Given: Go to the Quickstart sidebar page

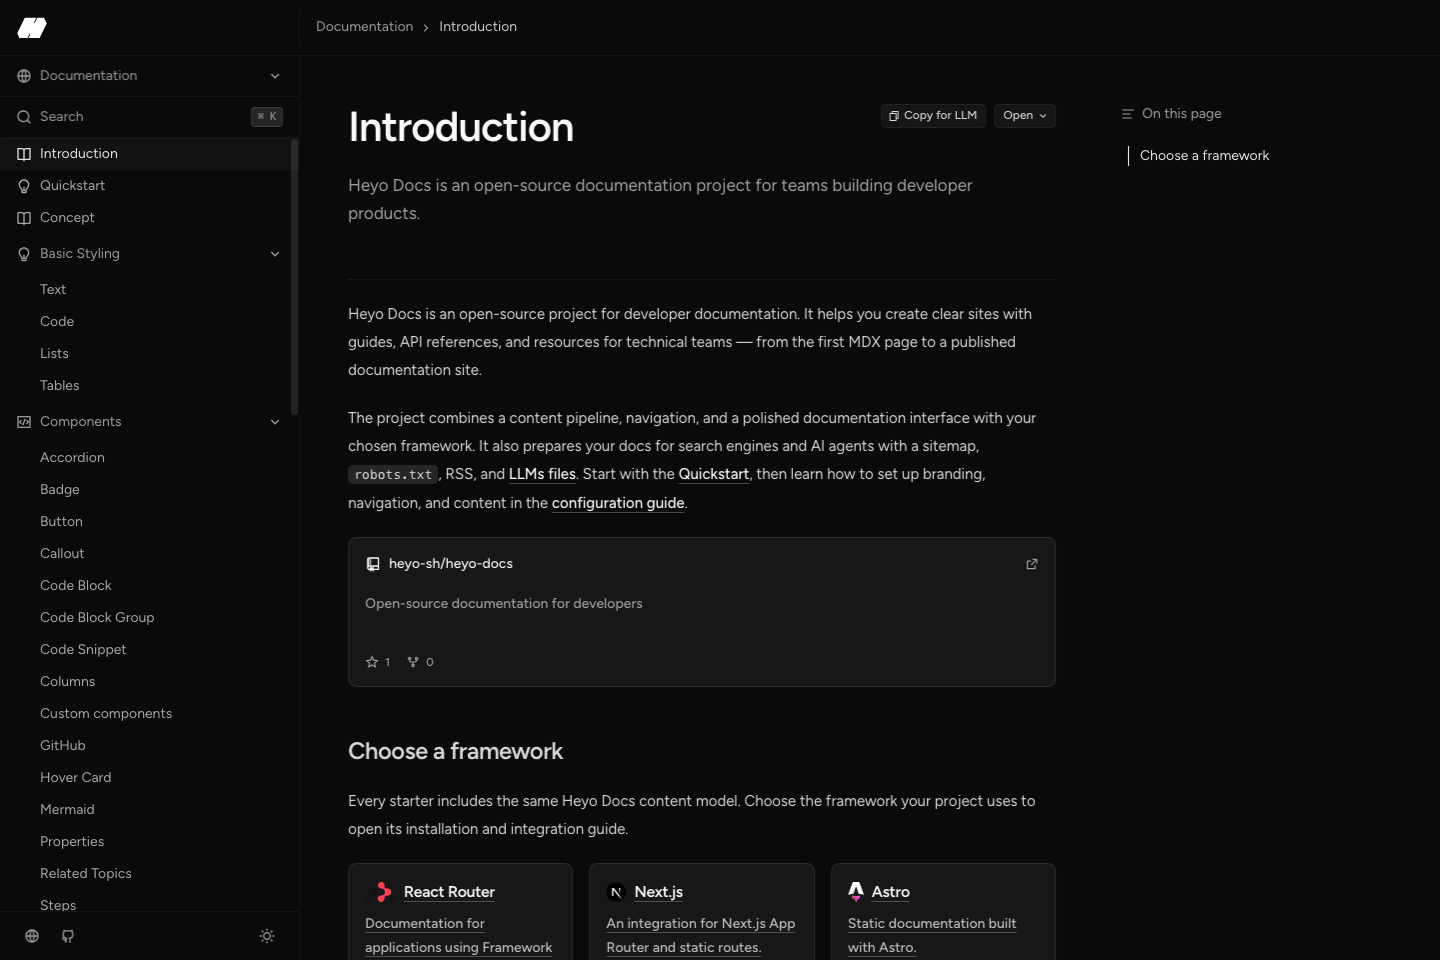Looking at the screenshot, I should click(x=145, y=186).
